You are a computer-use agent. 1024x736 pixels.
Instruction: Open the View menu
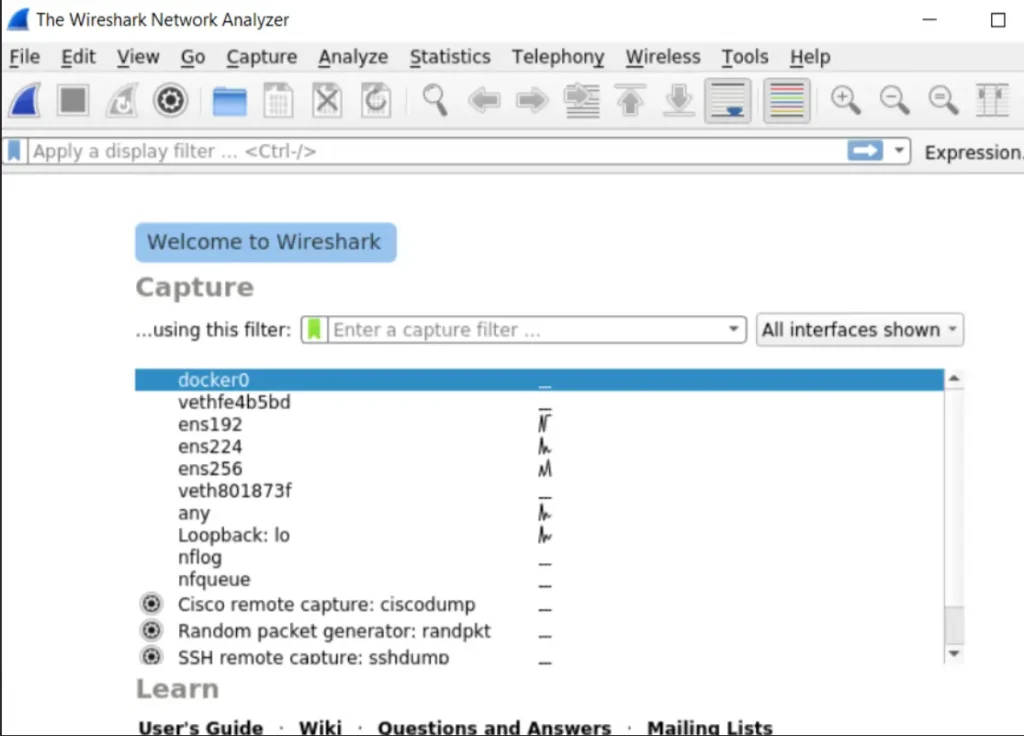[x=138, y=57]
